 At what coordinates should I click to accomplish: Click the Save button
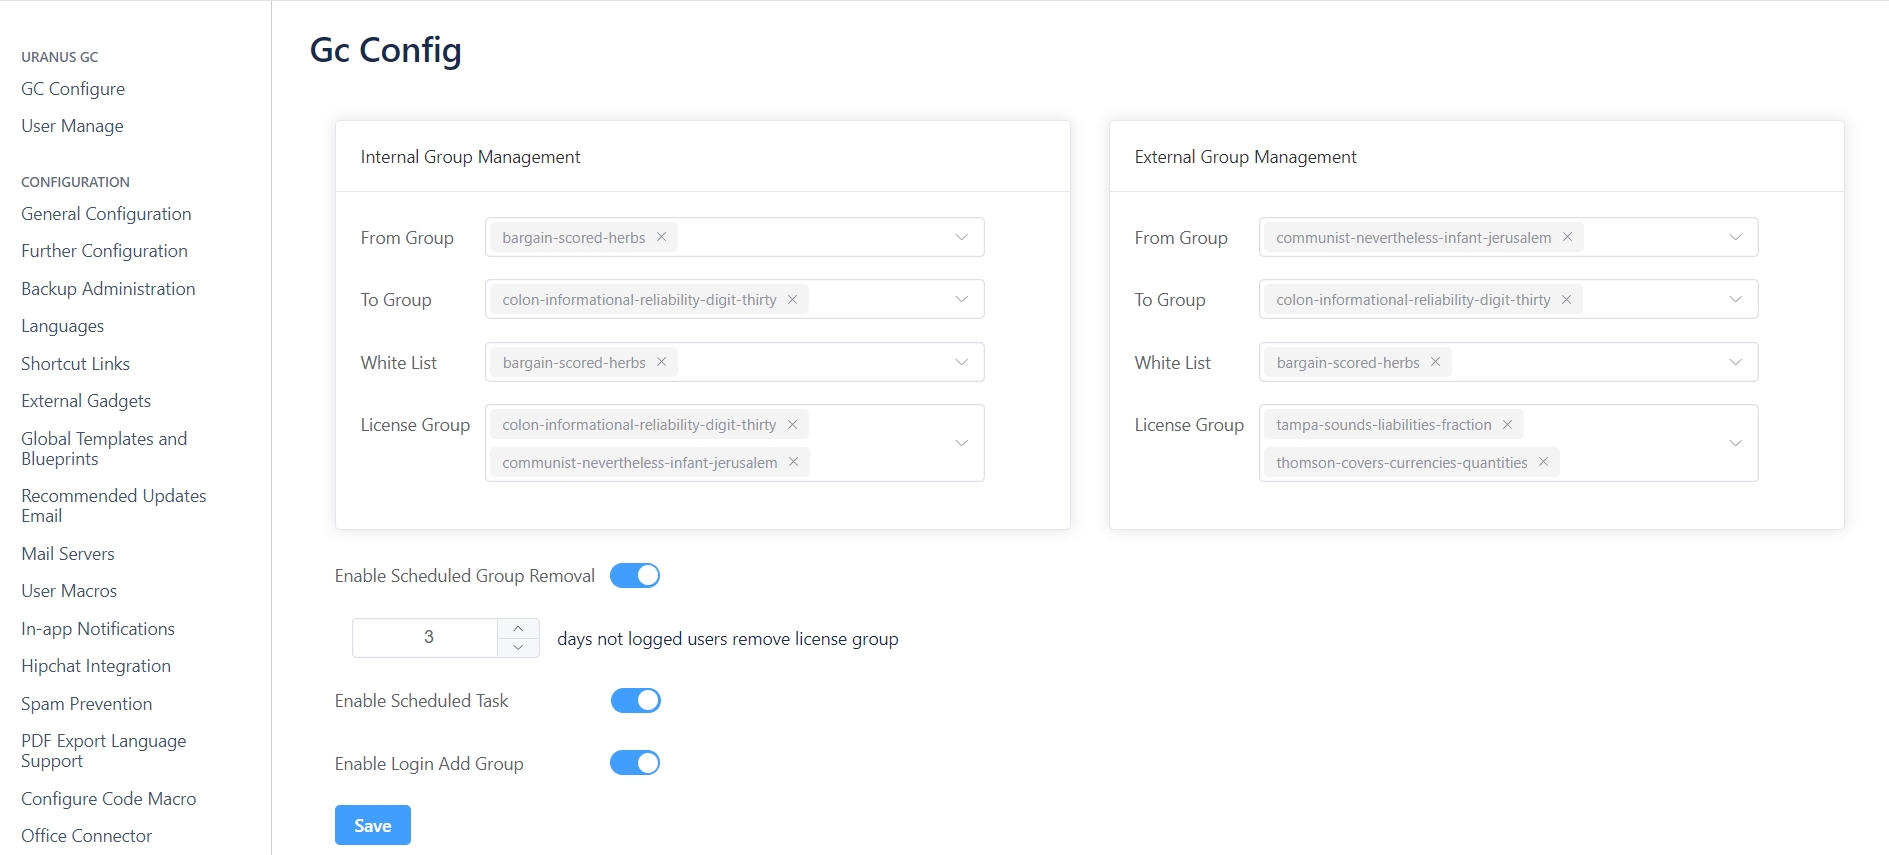(x=372, y=825)
